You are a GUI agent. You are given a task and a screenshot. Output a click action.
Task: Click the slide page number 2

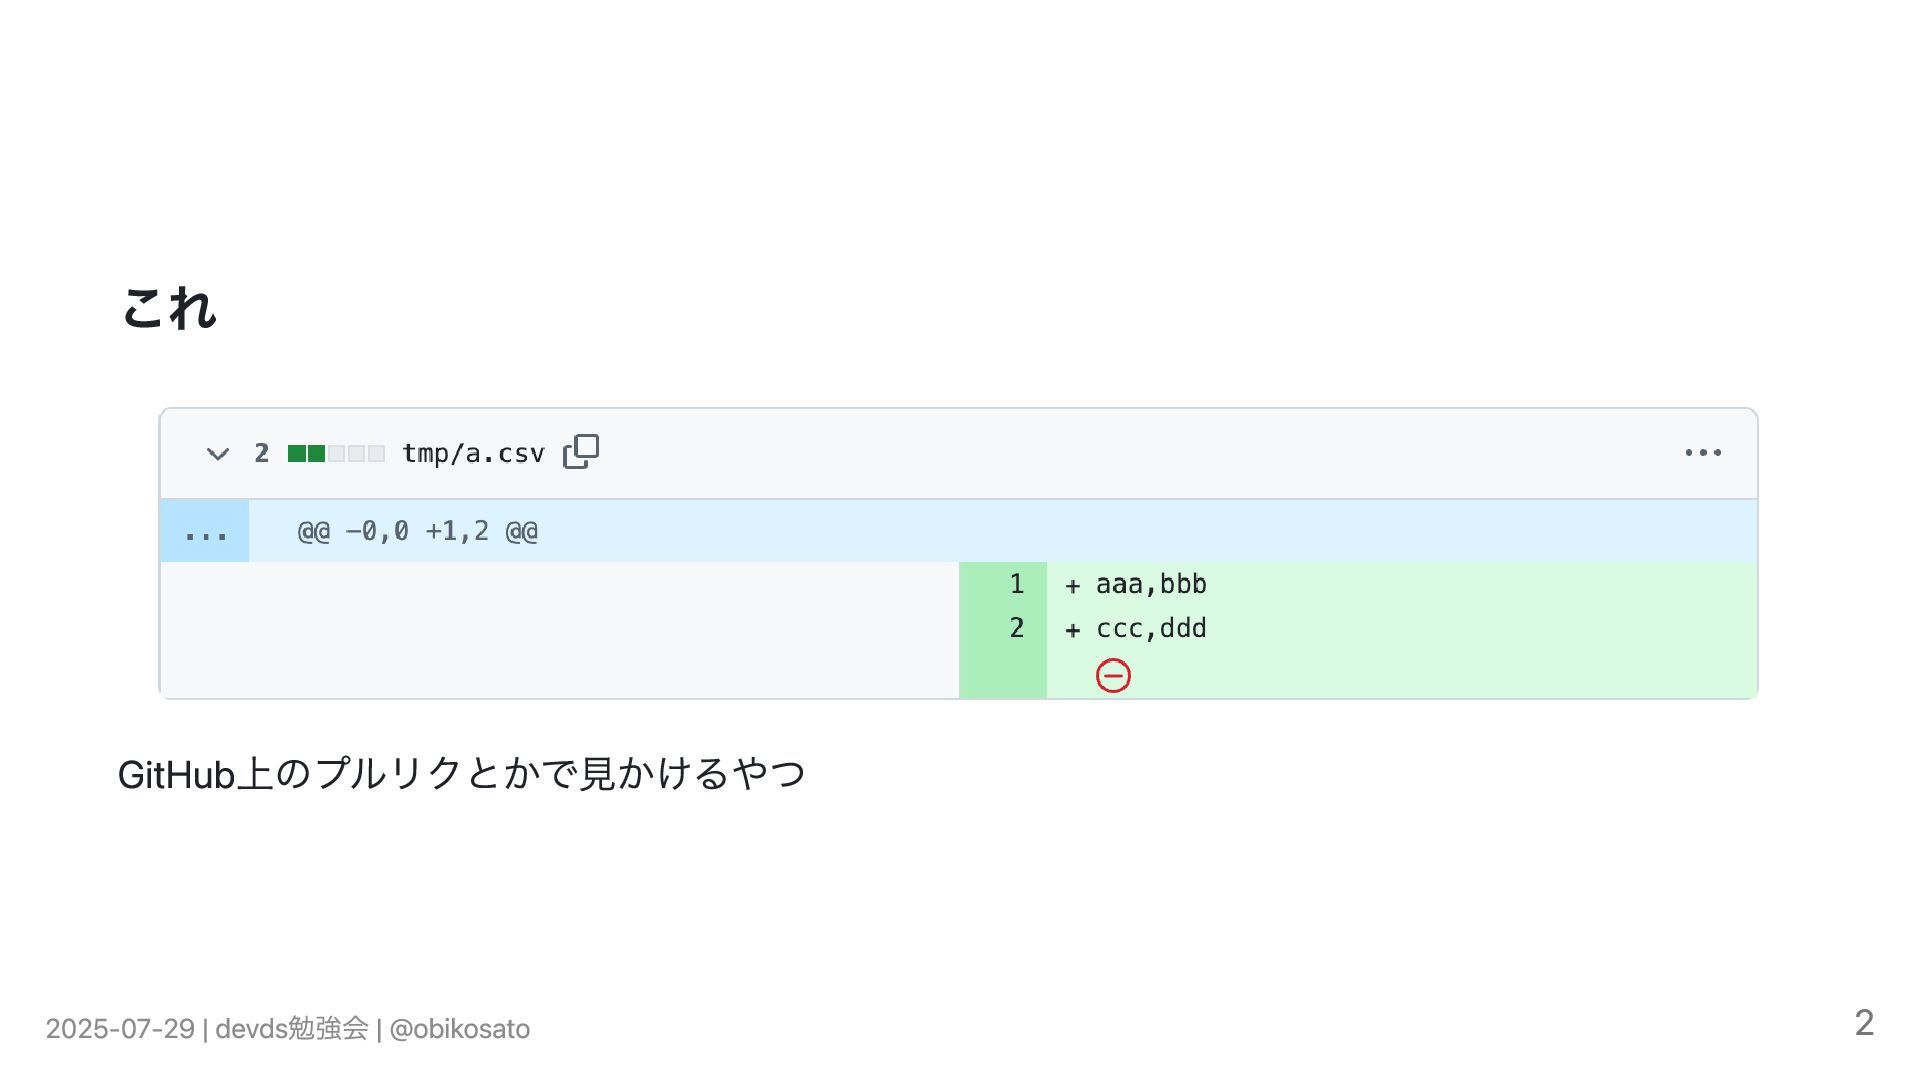1864,1023
